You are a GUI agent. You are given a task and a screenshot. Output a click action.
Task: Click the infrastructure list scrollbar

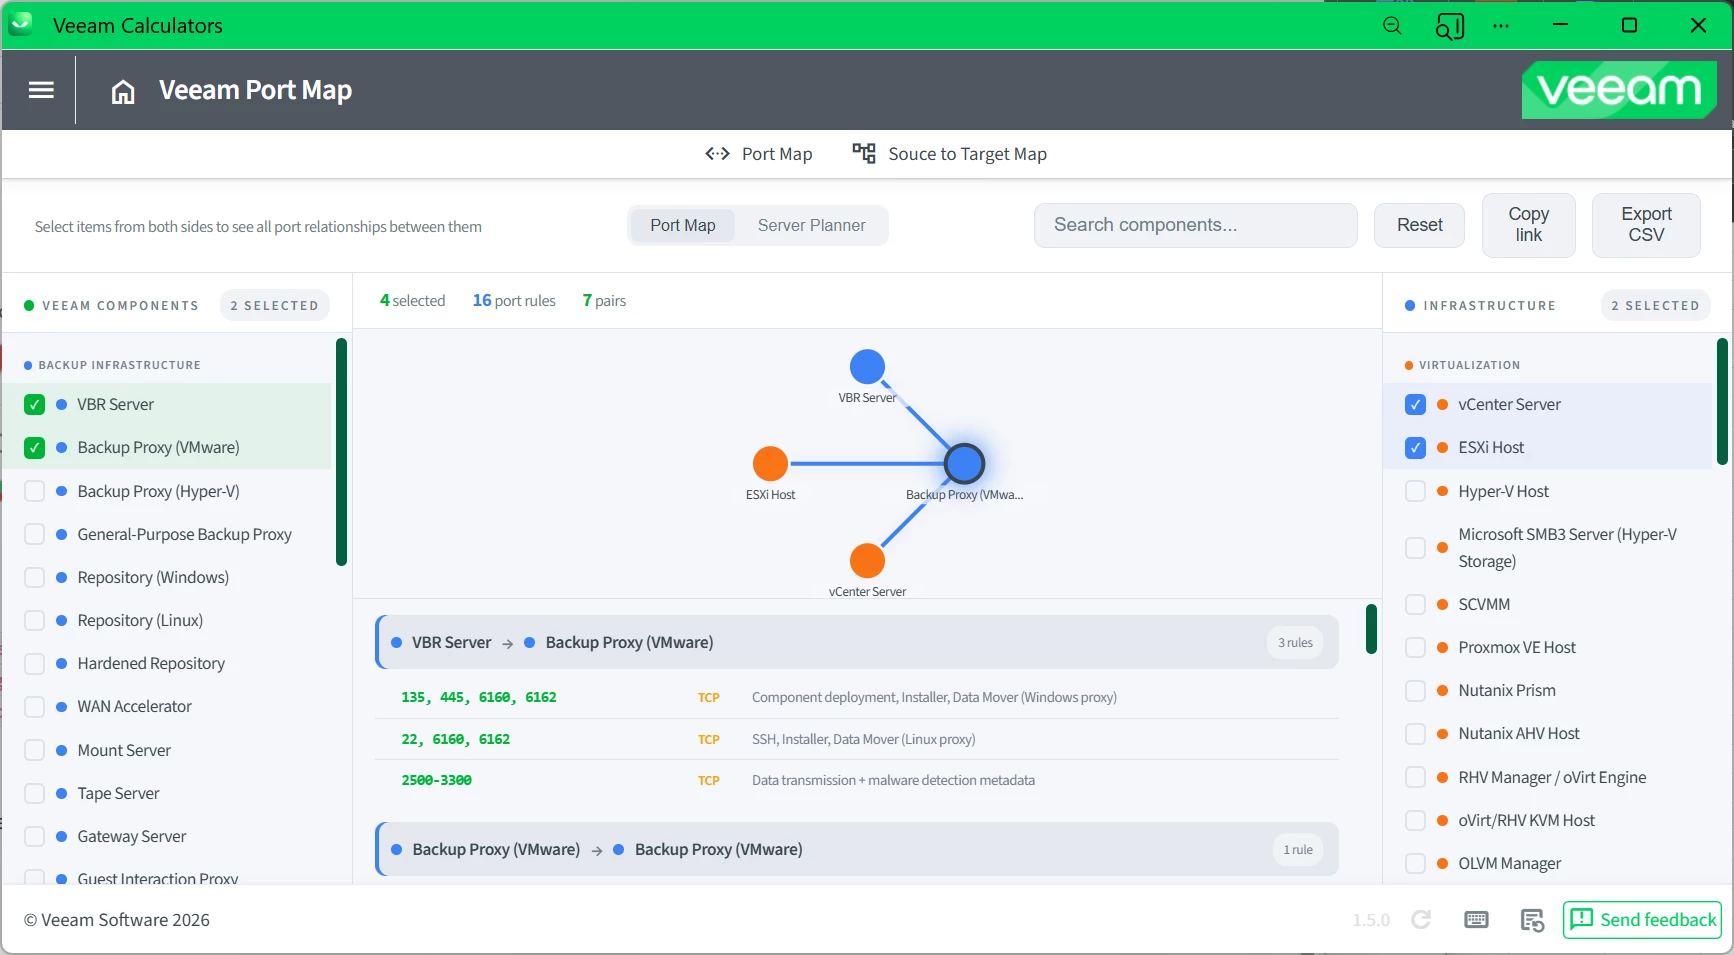click(1722, 402)
